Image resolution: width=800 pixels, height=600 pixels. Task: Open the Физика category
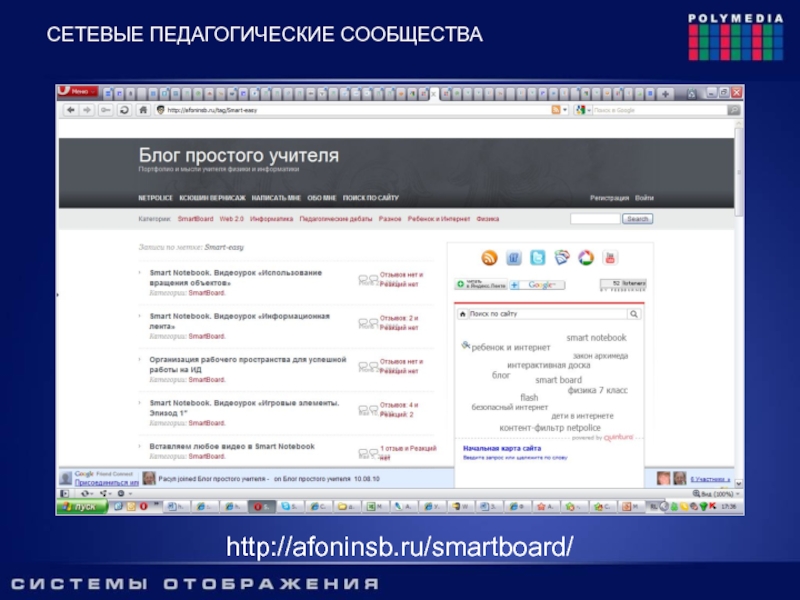pyautogui.click(x=488, y=219)
